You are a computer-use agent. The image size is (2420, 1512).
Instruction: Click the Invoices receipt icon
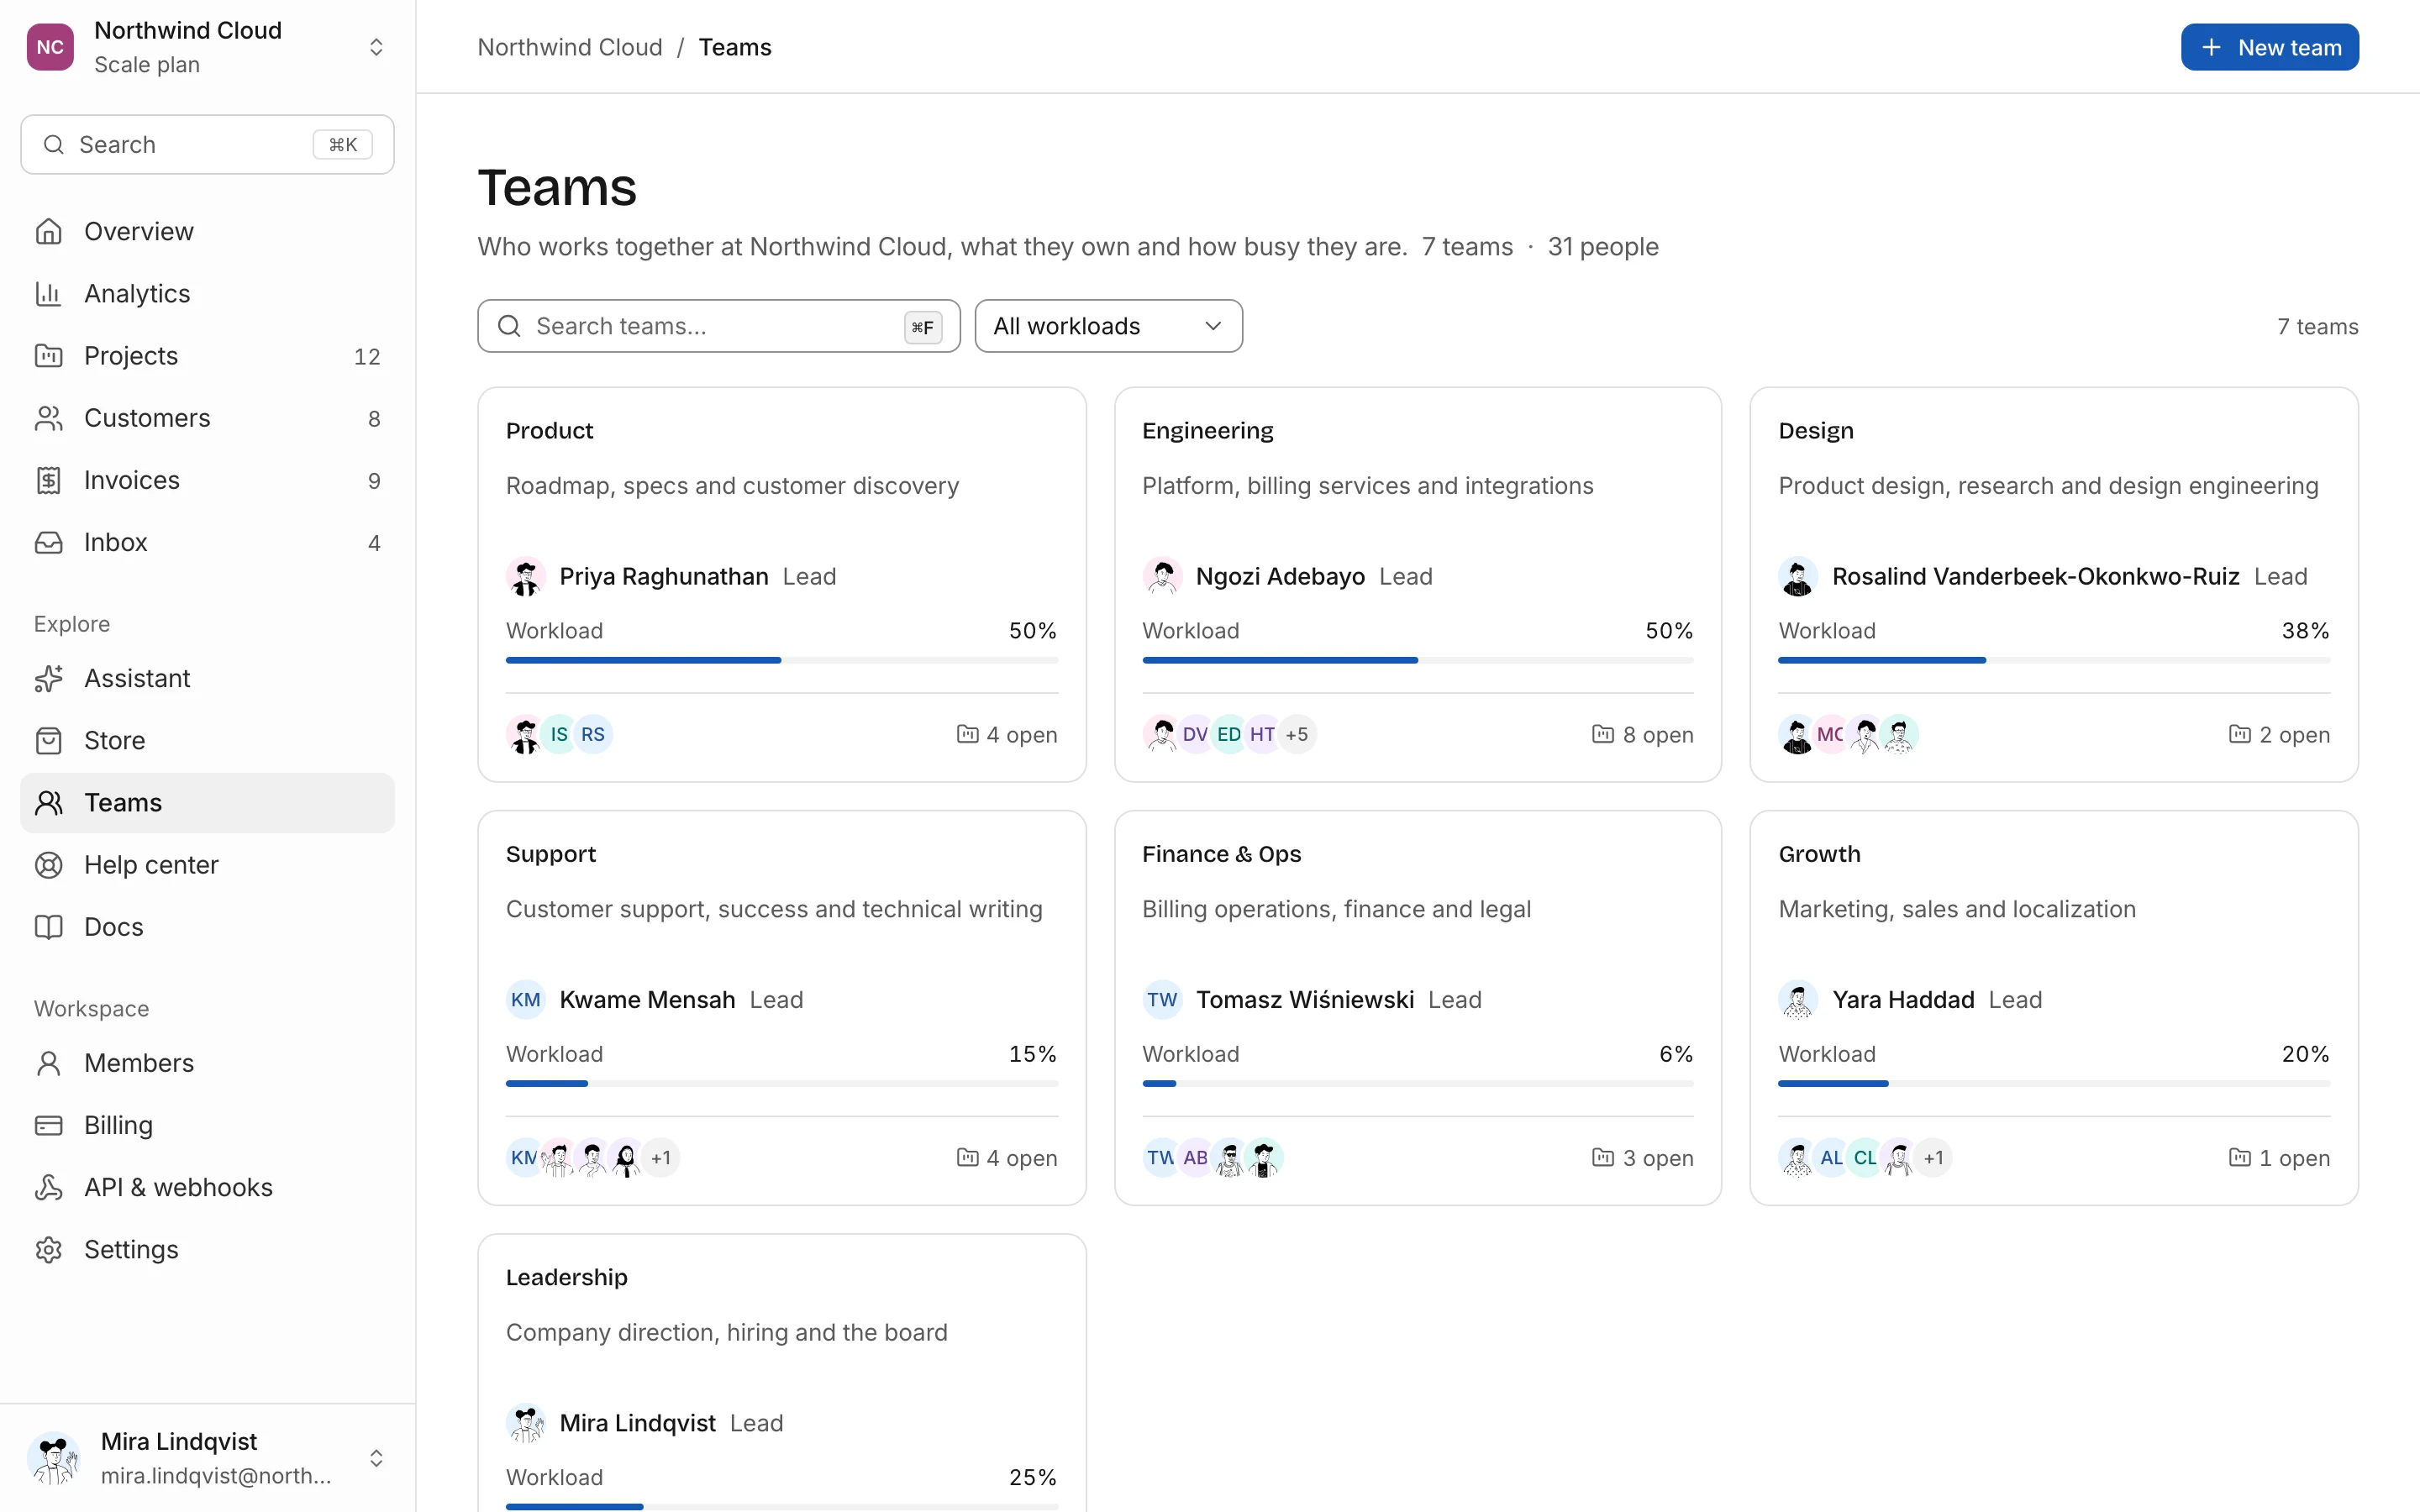pyautogui.click(x=48, y=480)
